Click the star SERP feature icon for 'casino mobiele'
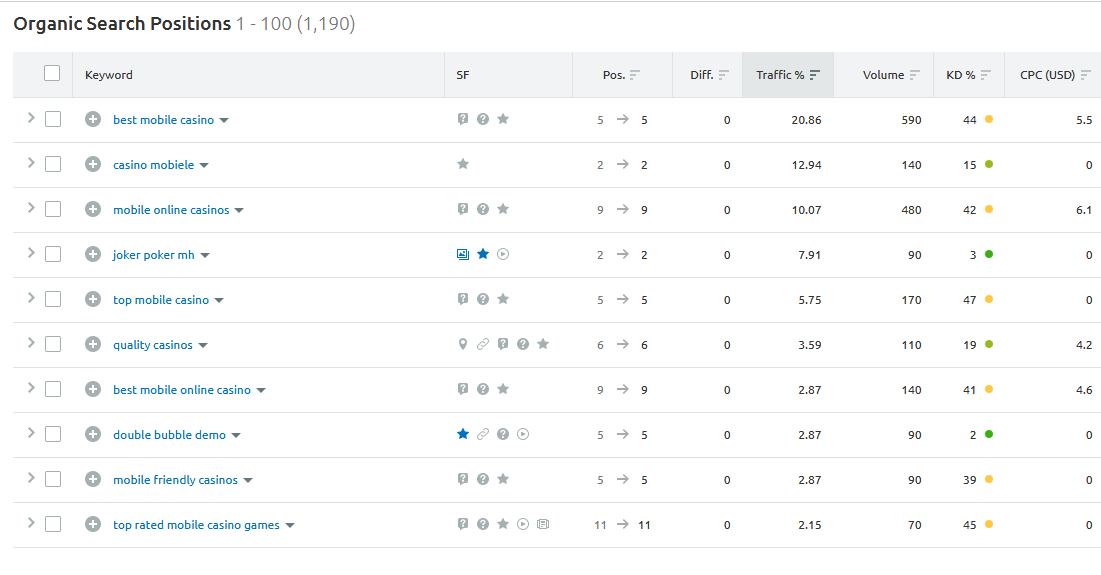 [x=463, y=165]
